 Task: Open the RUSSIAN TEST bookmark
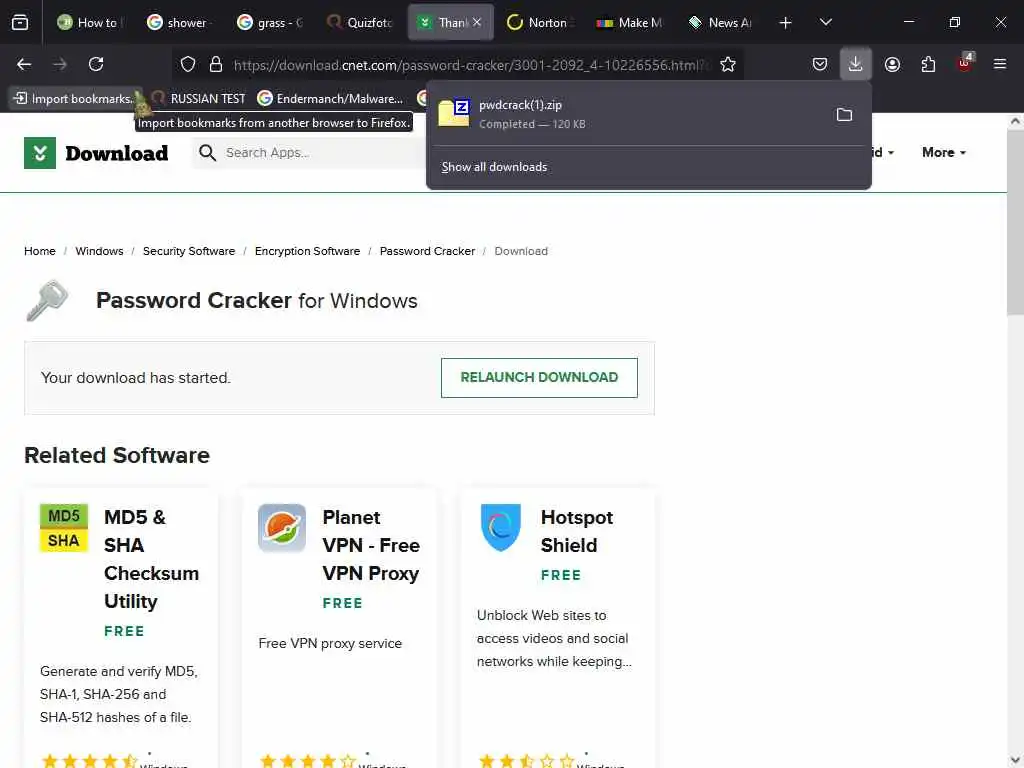click(199, 99)
